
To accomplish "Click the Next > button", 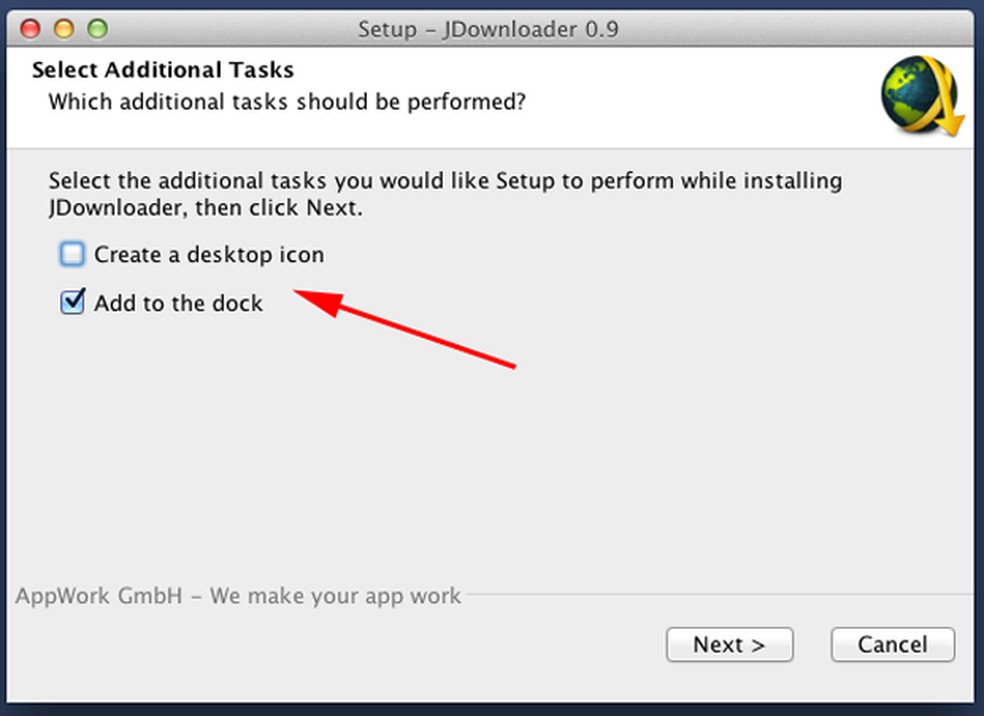I will (x=729, y=645).
